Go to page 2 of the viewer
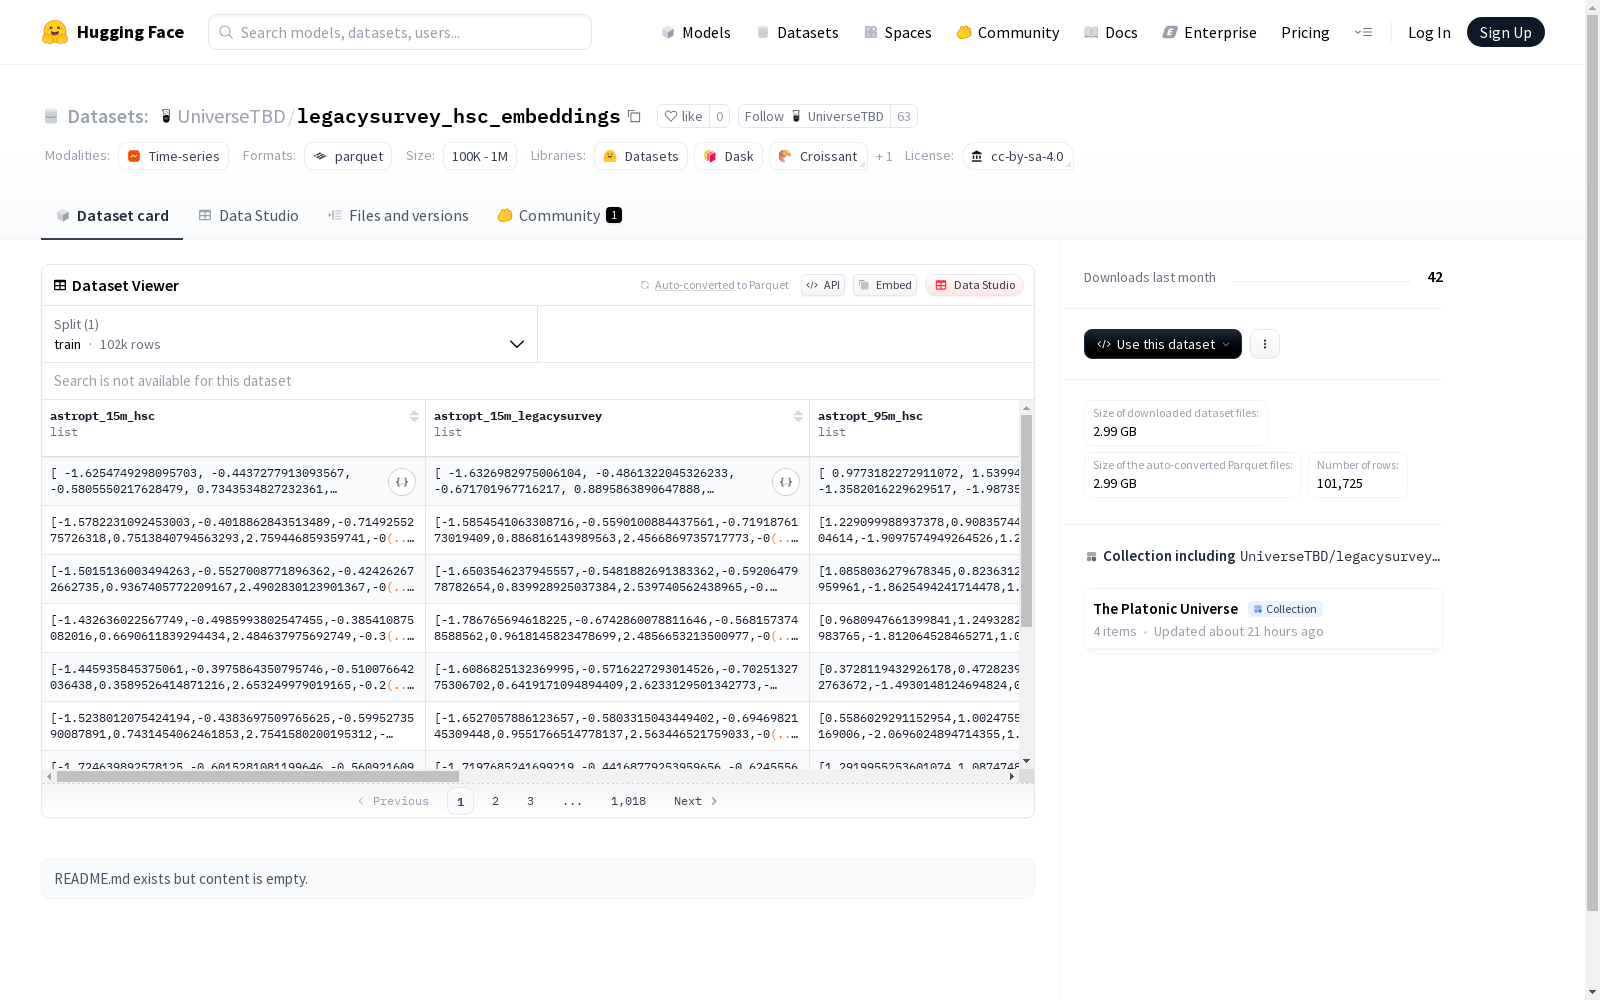 [495, 801]
